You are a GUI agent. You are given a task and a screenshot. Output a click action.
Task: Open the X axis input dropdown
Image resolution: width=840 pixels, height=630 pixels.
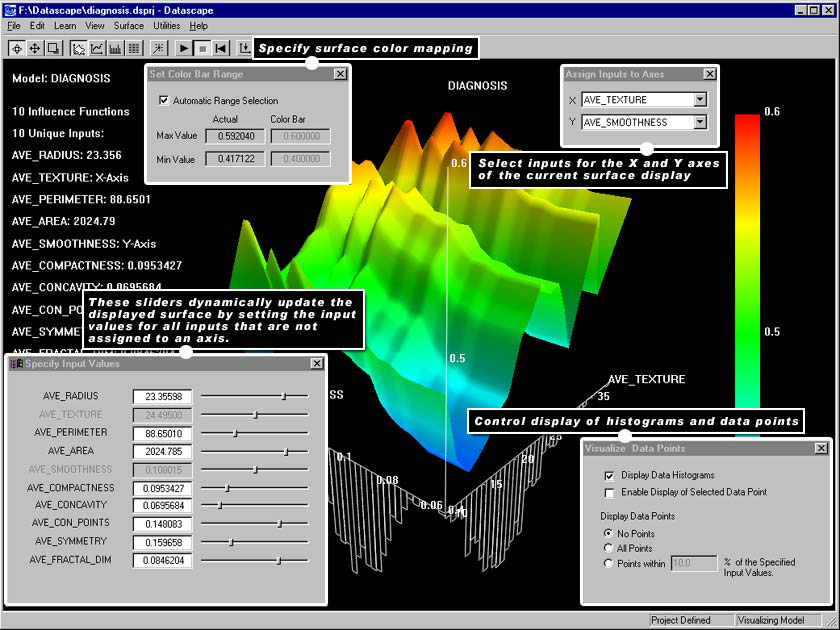[700, 100]
